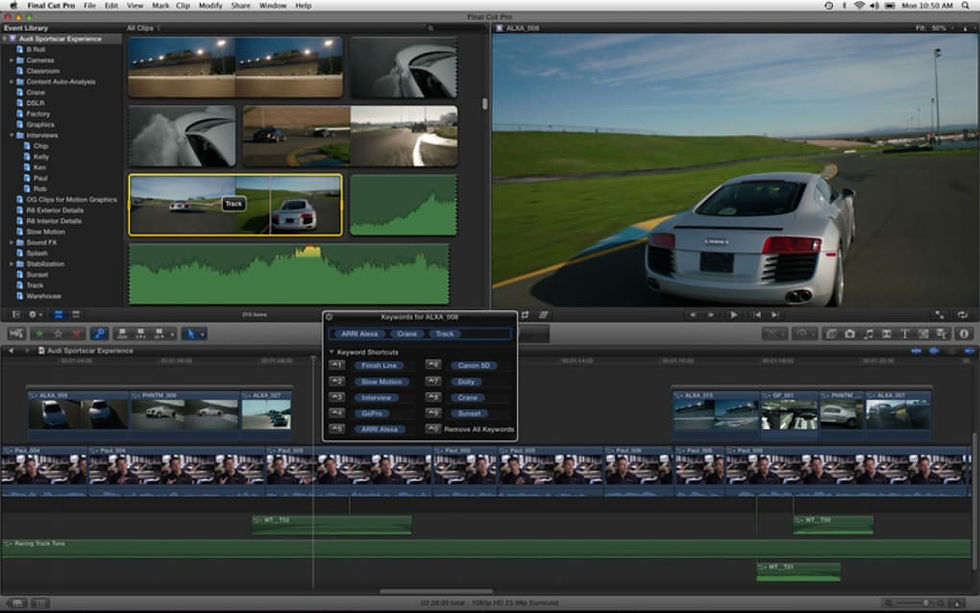Switch the event browser to list view
This screenshot has height=613, width=980.
point(75,316)
